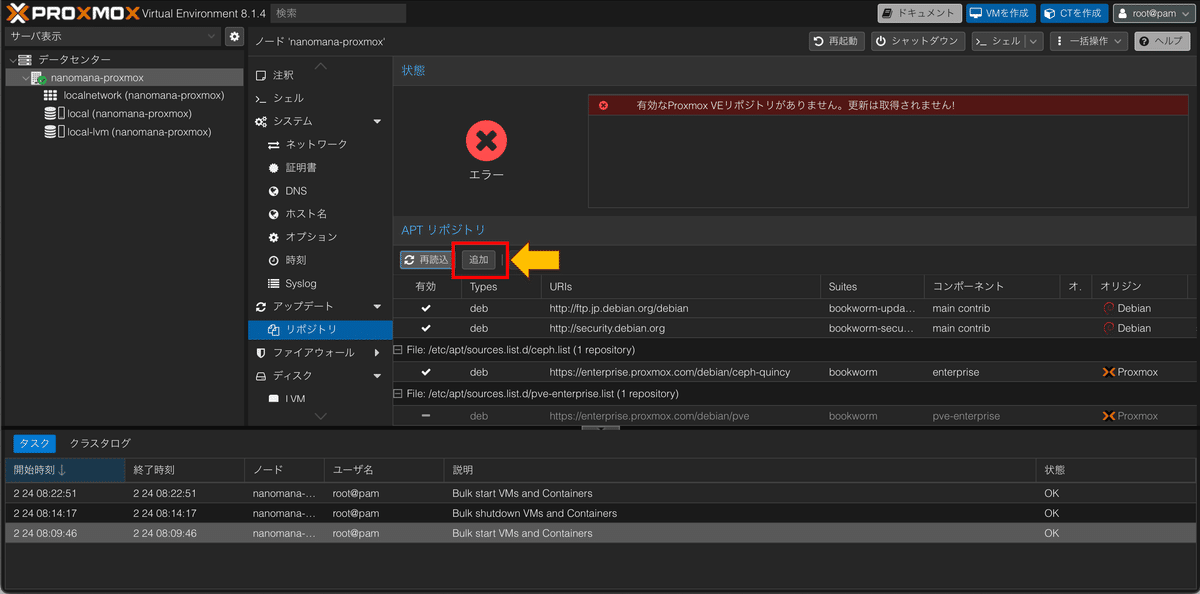
Task: Click VMを作成 button
Action: (x=1001, y=13)
